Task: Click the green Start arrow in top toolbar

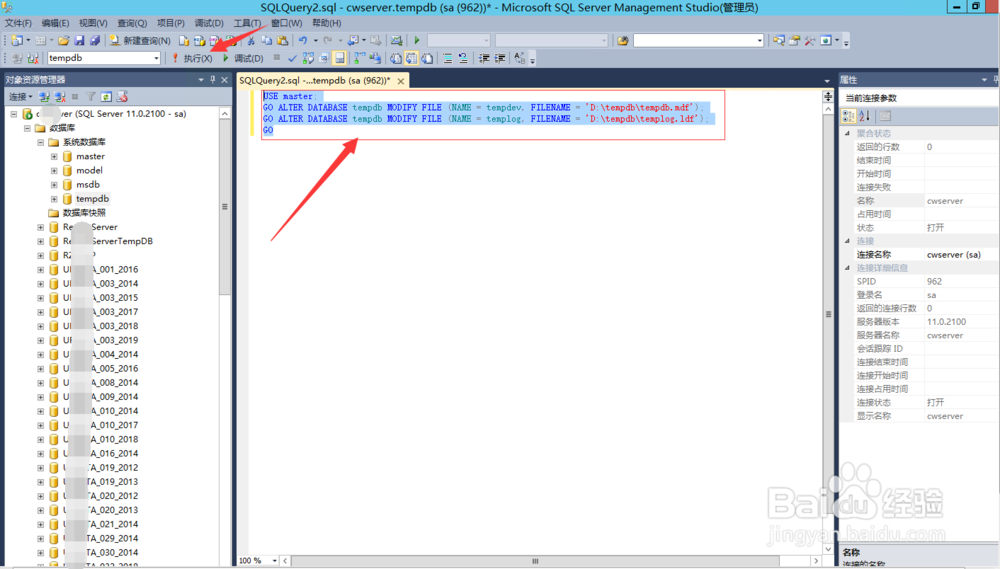Action: [417, 40]
